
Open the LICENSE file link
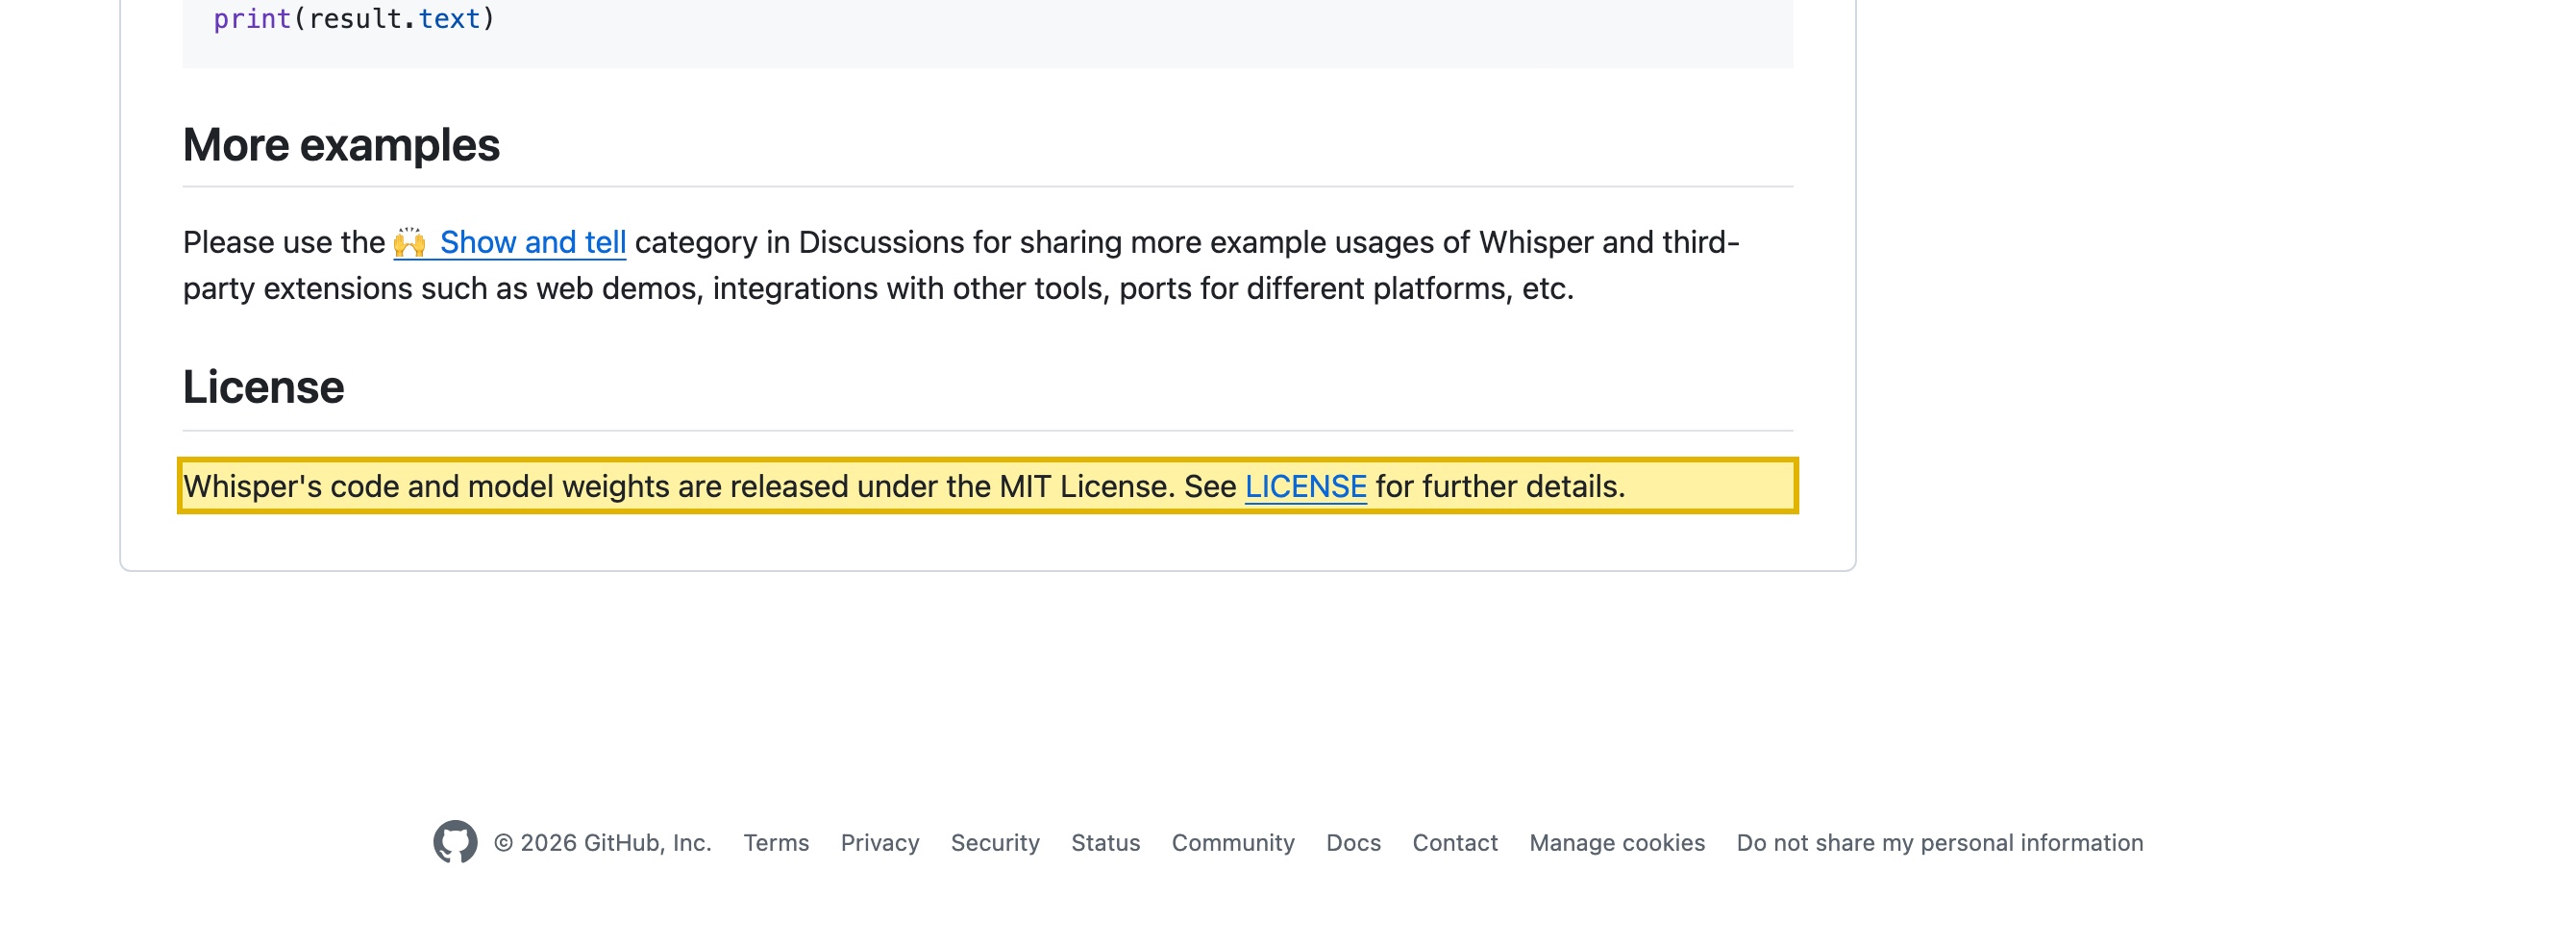[x=1305, y=486]
